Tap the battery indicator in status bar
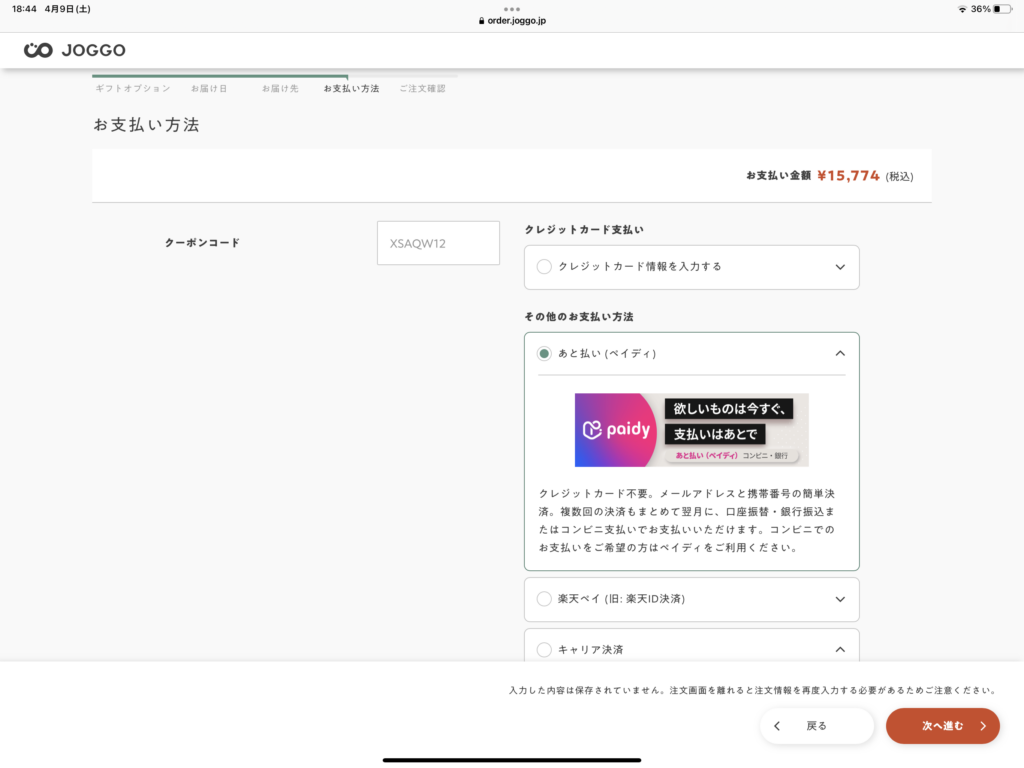 click(1002, 8)
